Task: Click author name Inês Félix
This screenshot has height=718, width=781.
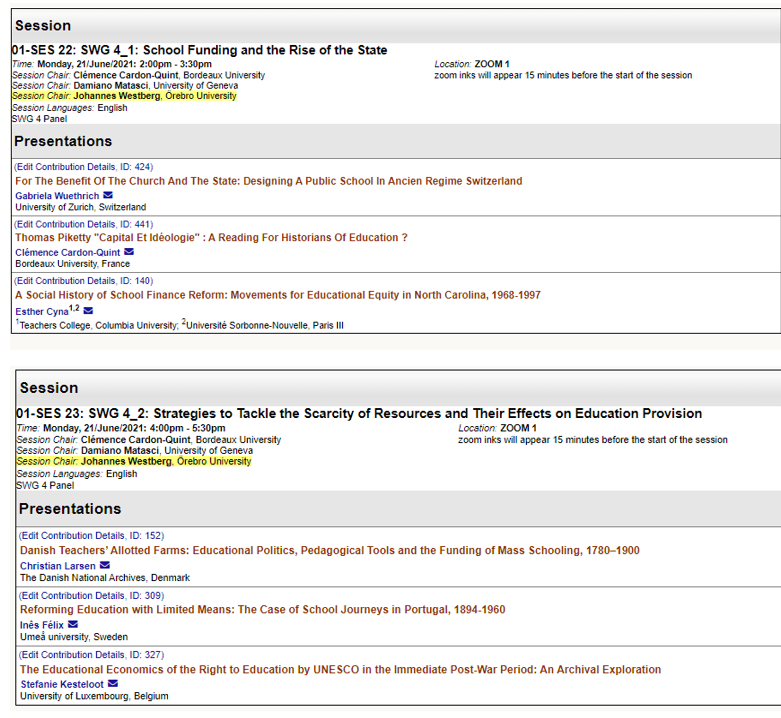Action: [x=42, y=625]
